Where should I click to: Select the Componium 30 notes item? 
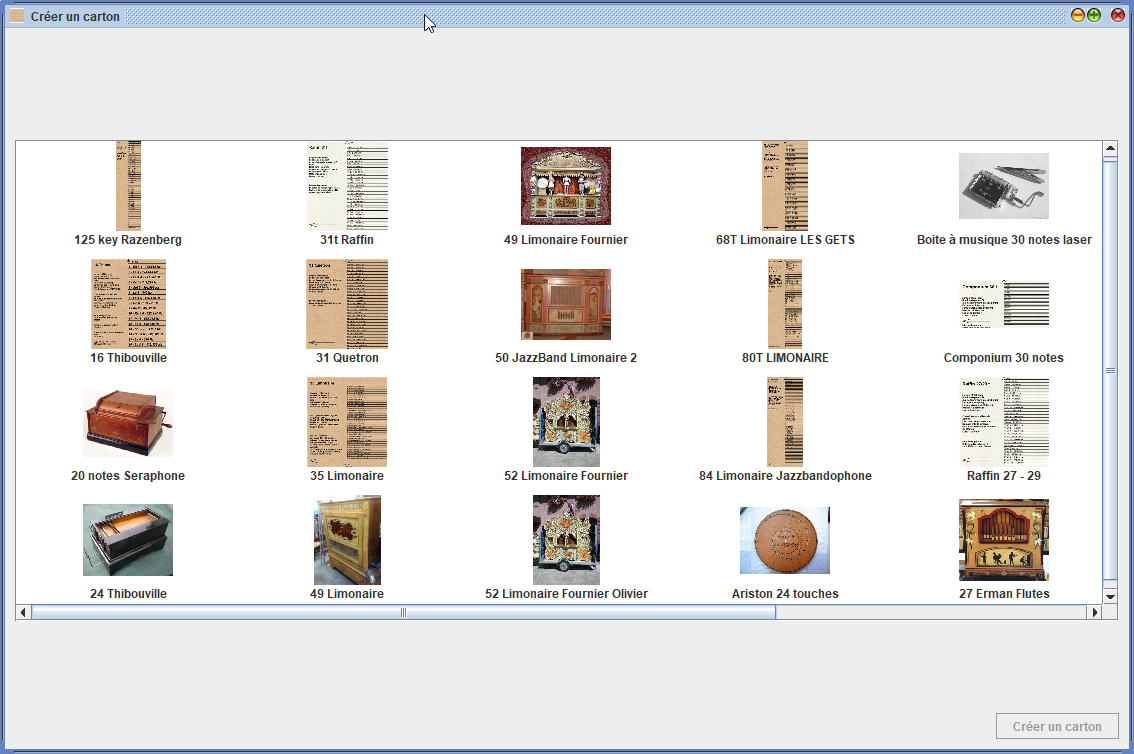[1003, 304]
